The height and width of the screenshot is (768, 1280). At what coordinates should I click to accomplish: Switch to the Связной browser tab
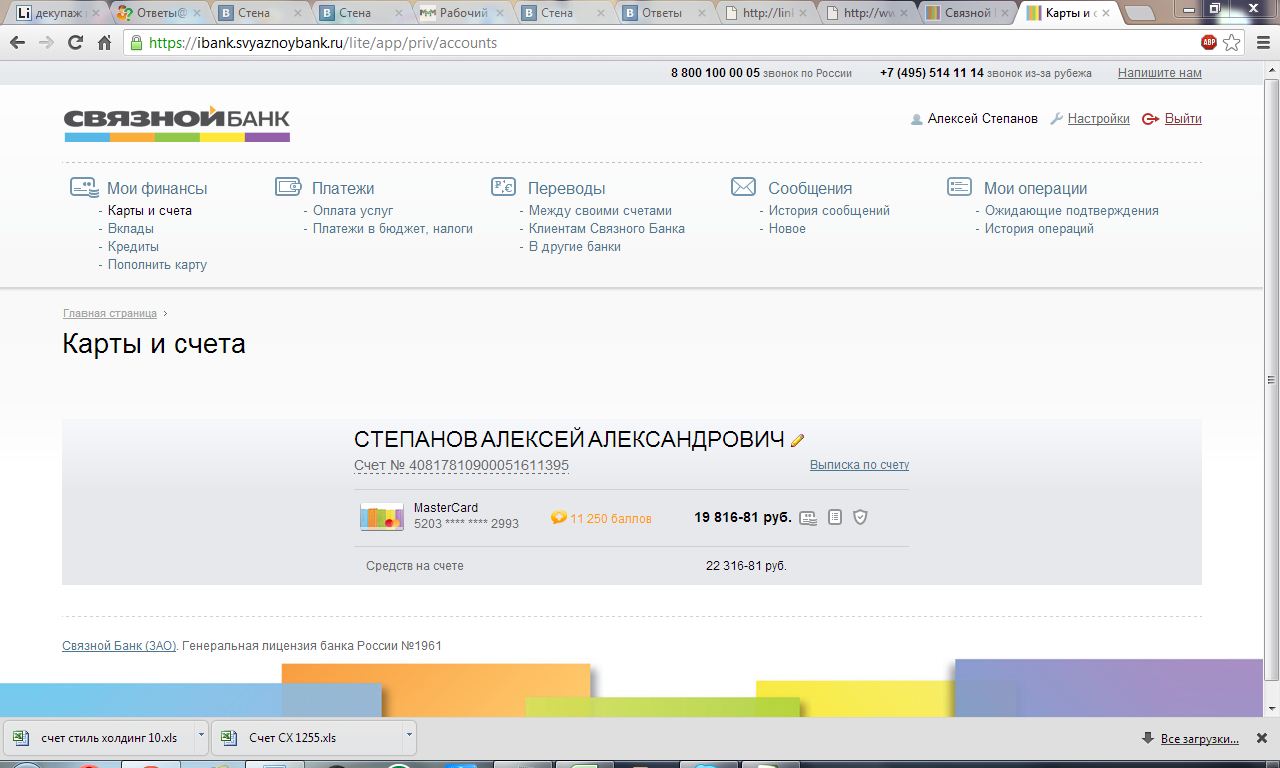(966, 13)
